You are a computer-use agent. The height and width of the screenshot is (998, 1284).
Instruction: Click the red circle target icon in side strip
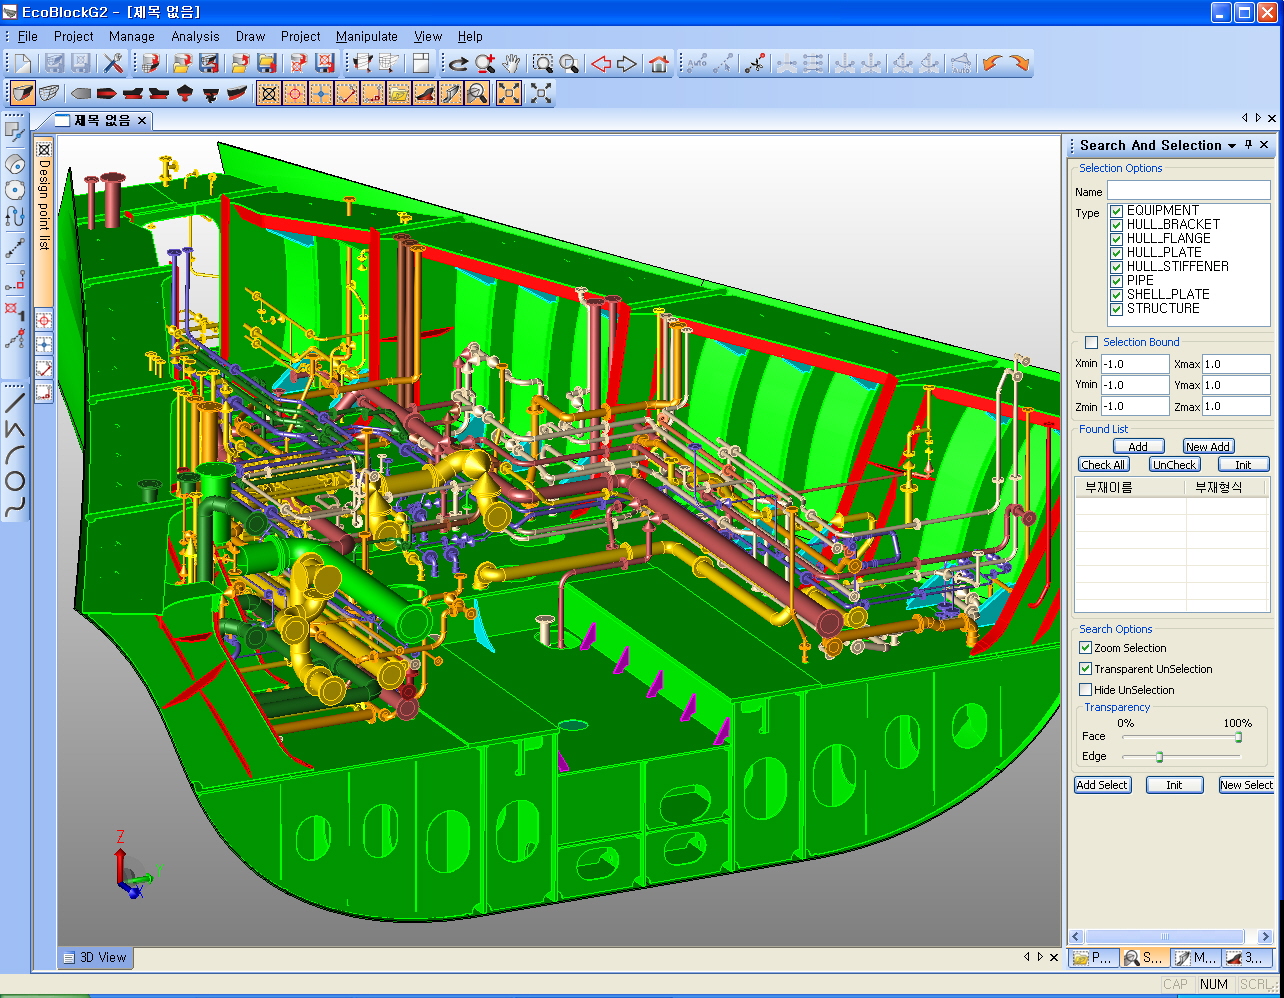44,320
